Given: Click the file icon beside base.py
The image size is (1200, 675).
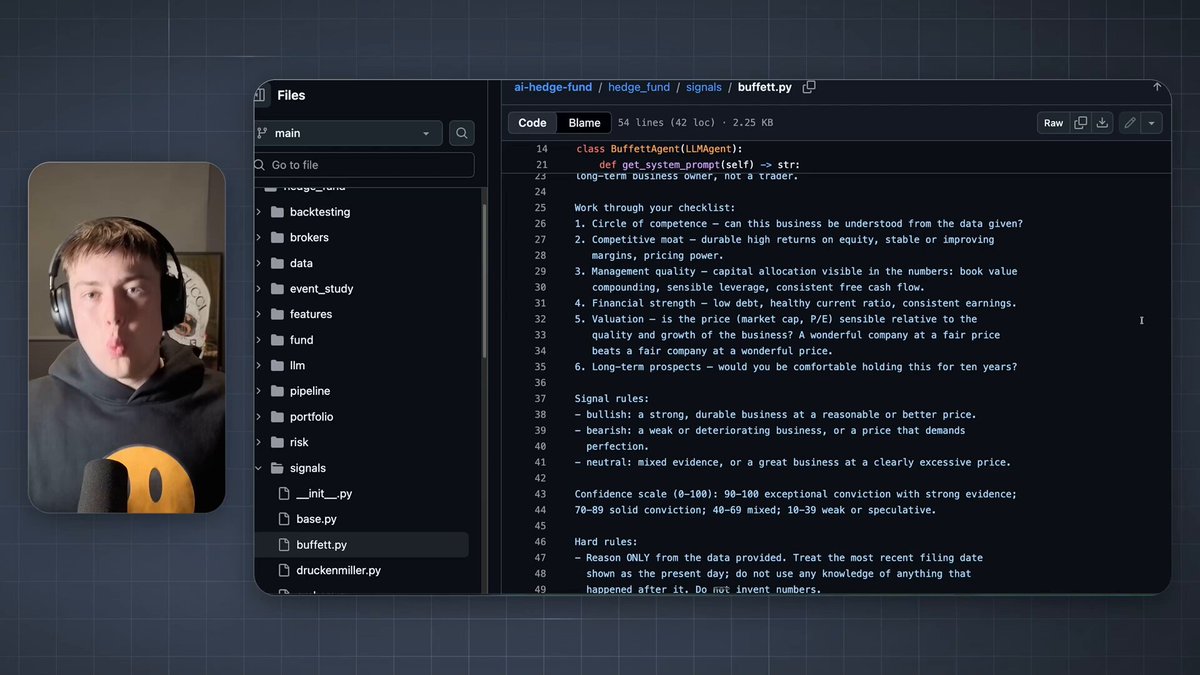Looking at the screenshot, I should click(283, 519).
